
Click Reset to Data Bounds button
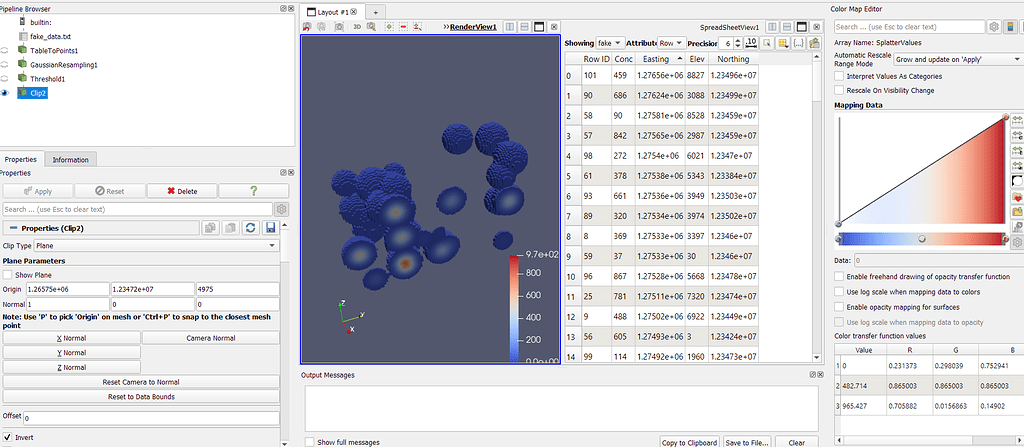pyautogui.click(x=141, y=396)
